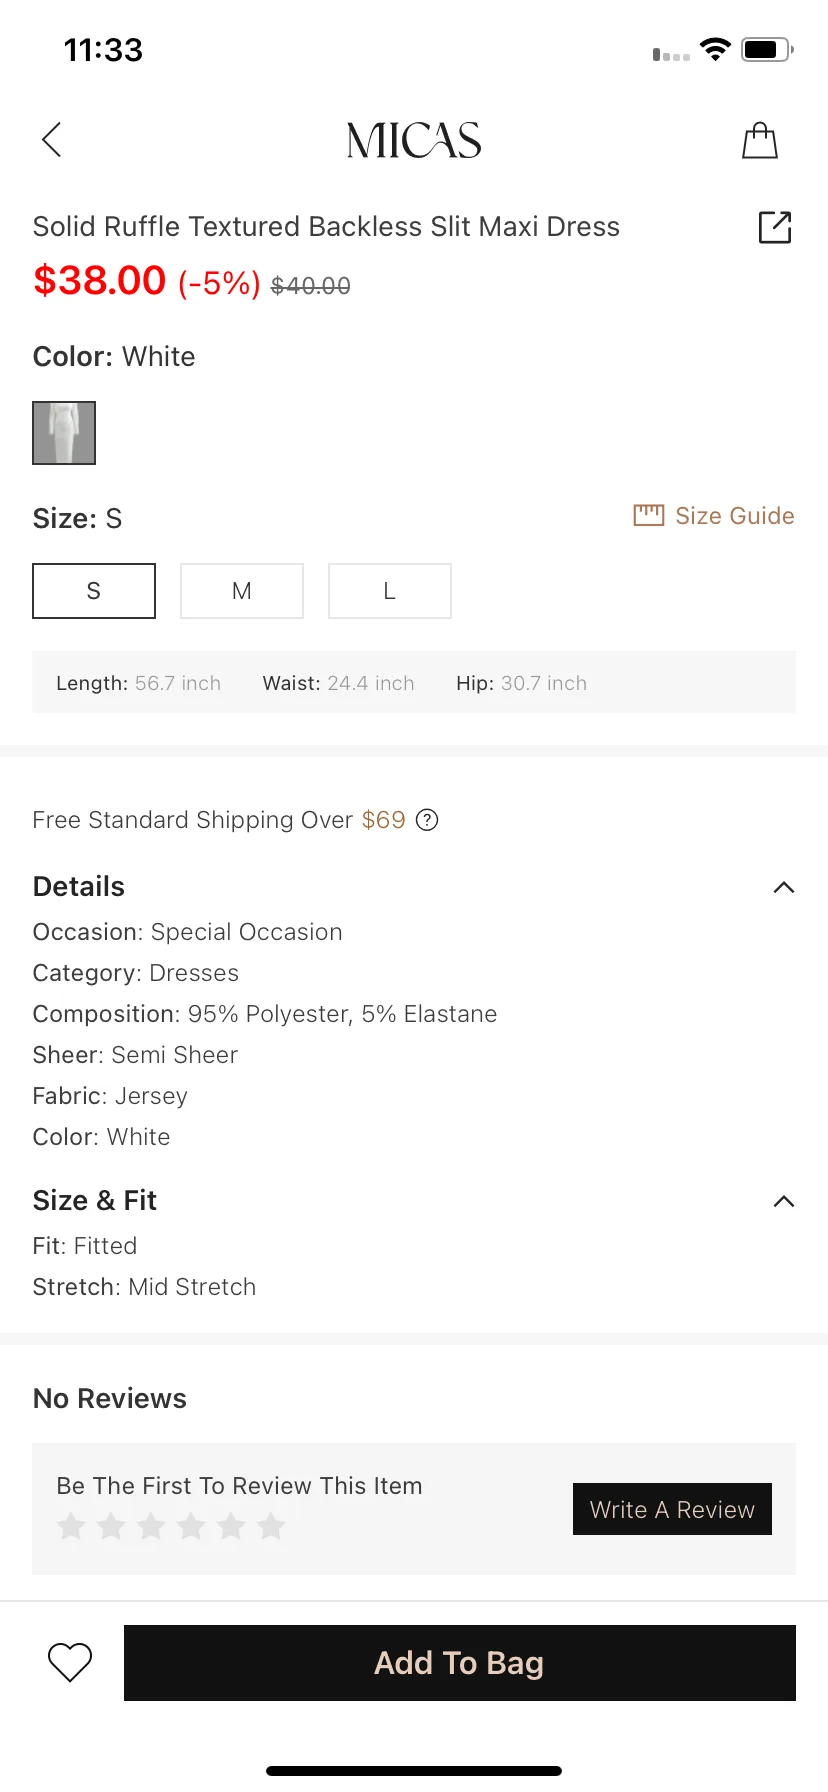The height and width of the screenshot is (1792, 828).
Task: Click the Add To Bag button
Action: click(460, 1663)
